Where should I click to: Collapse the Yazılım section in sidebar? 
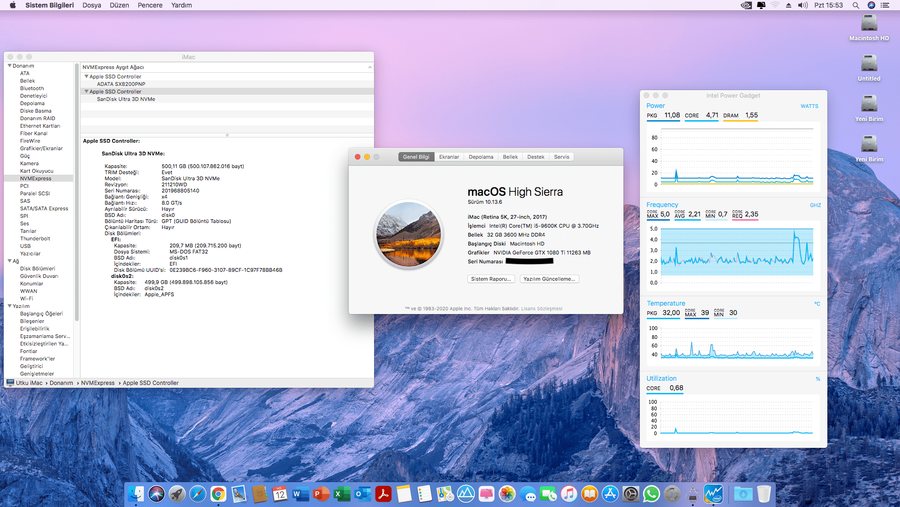(10, 306)
